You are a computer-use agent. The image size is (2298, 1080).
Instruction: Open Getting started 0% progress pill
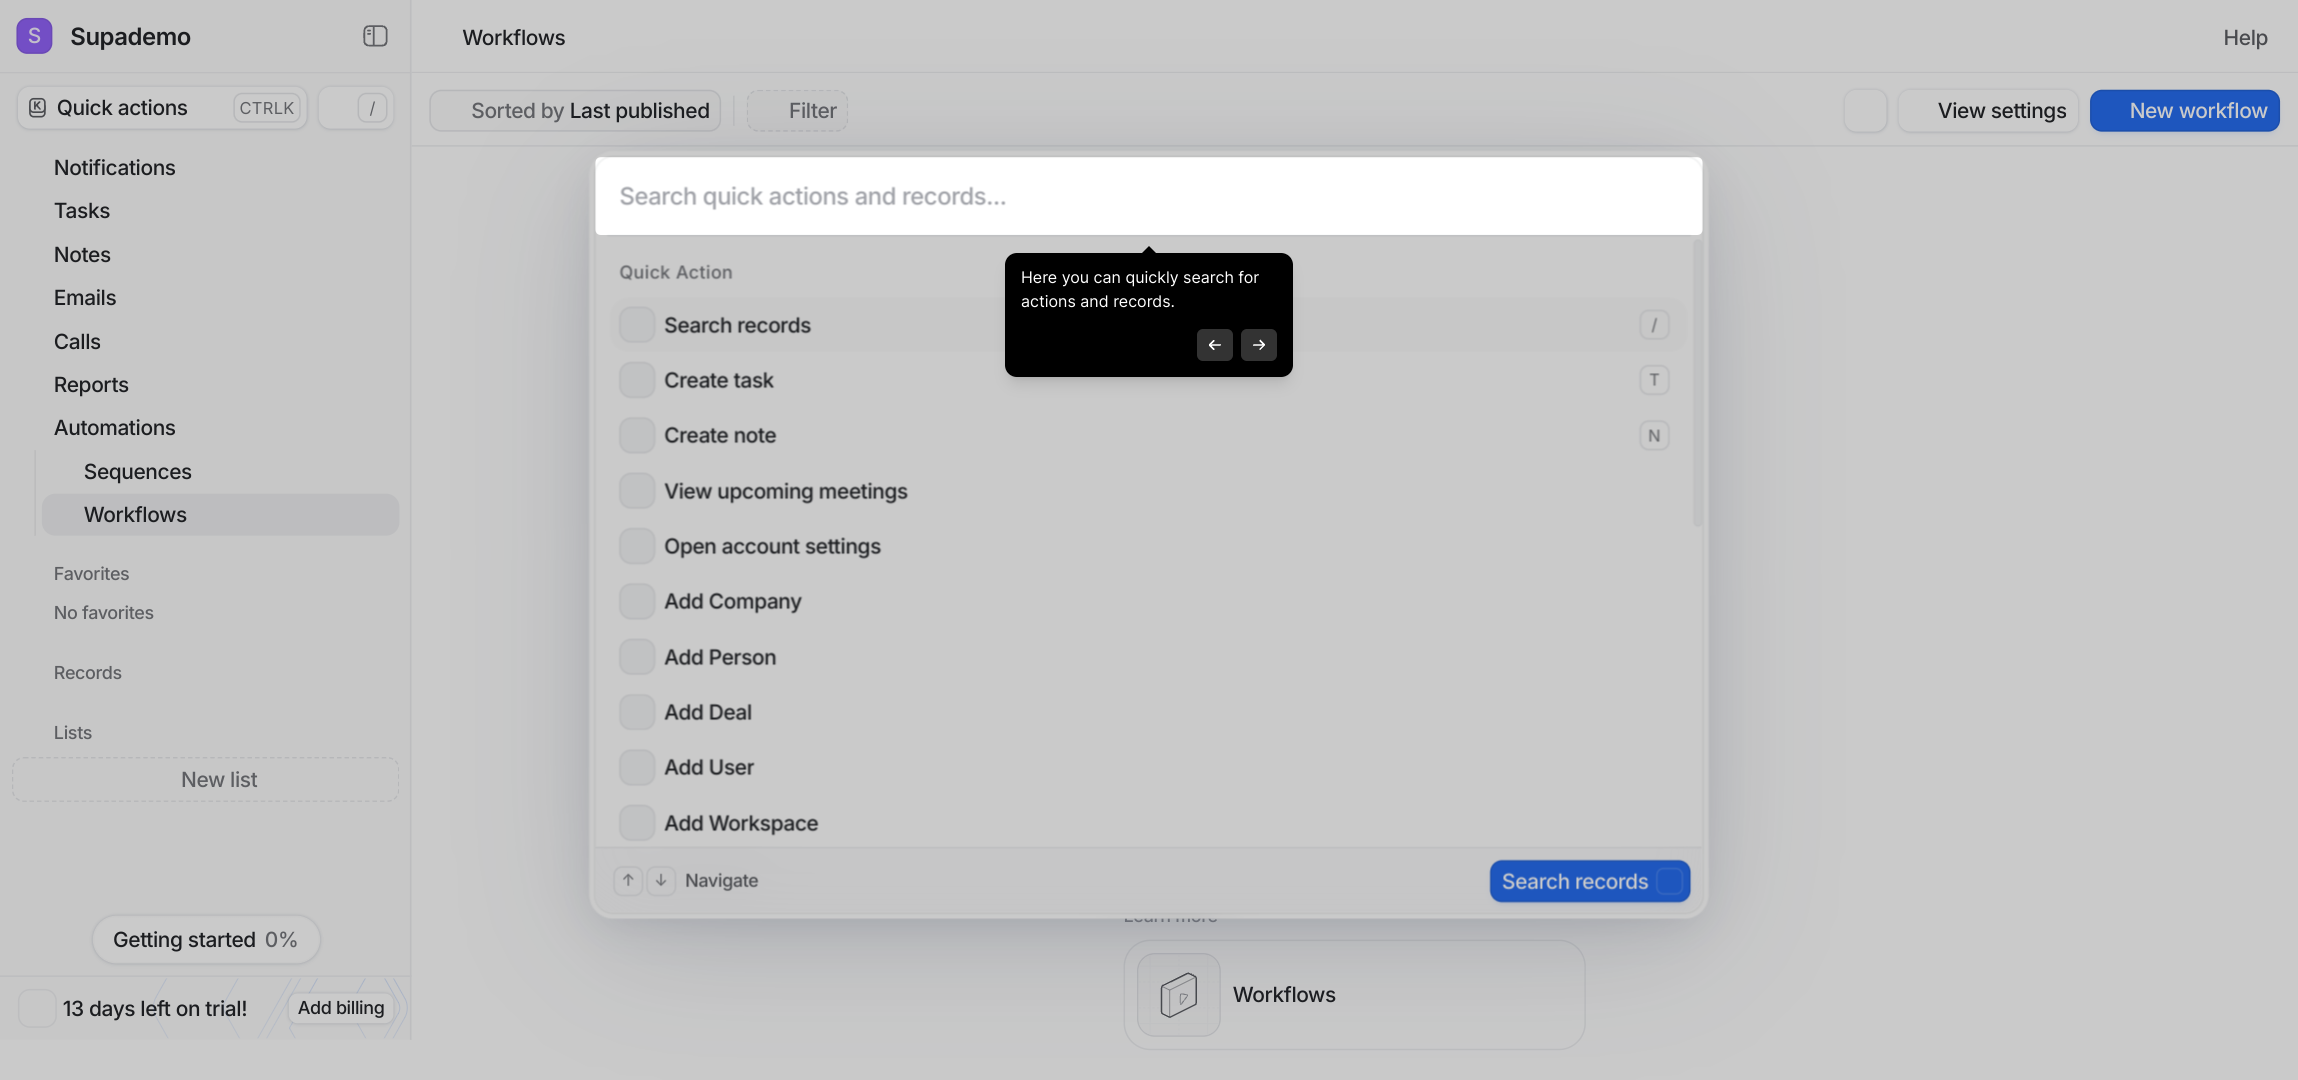(206, 940)
